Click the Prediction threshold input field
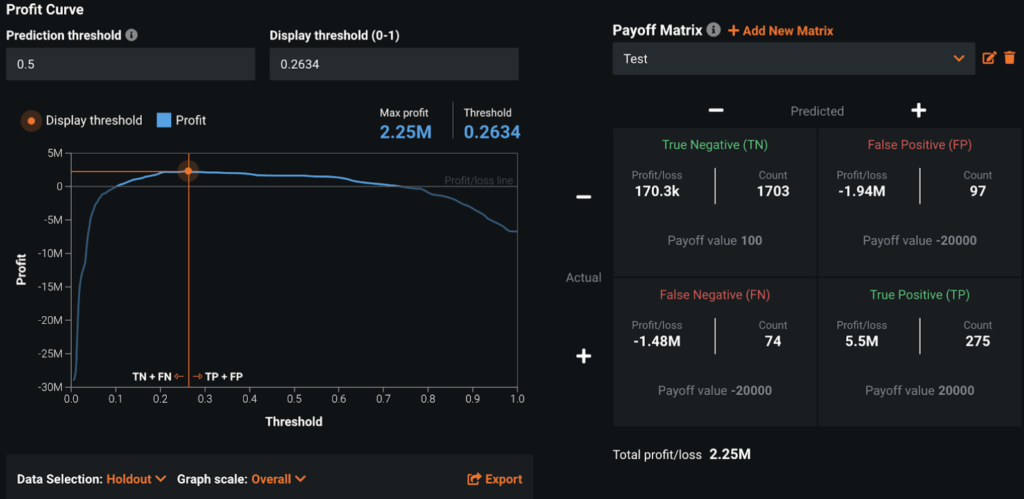Image resolution: width=1024 pixels, height=499 pixels. click(x=130, y=65)
